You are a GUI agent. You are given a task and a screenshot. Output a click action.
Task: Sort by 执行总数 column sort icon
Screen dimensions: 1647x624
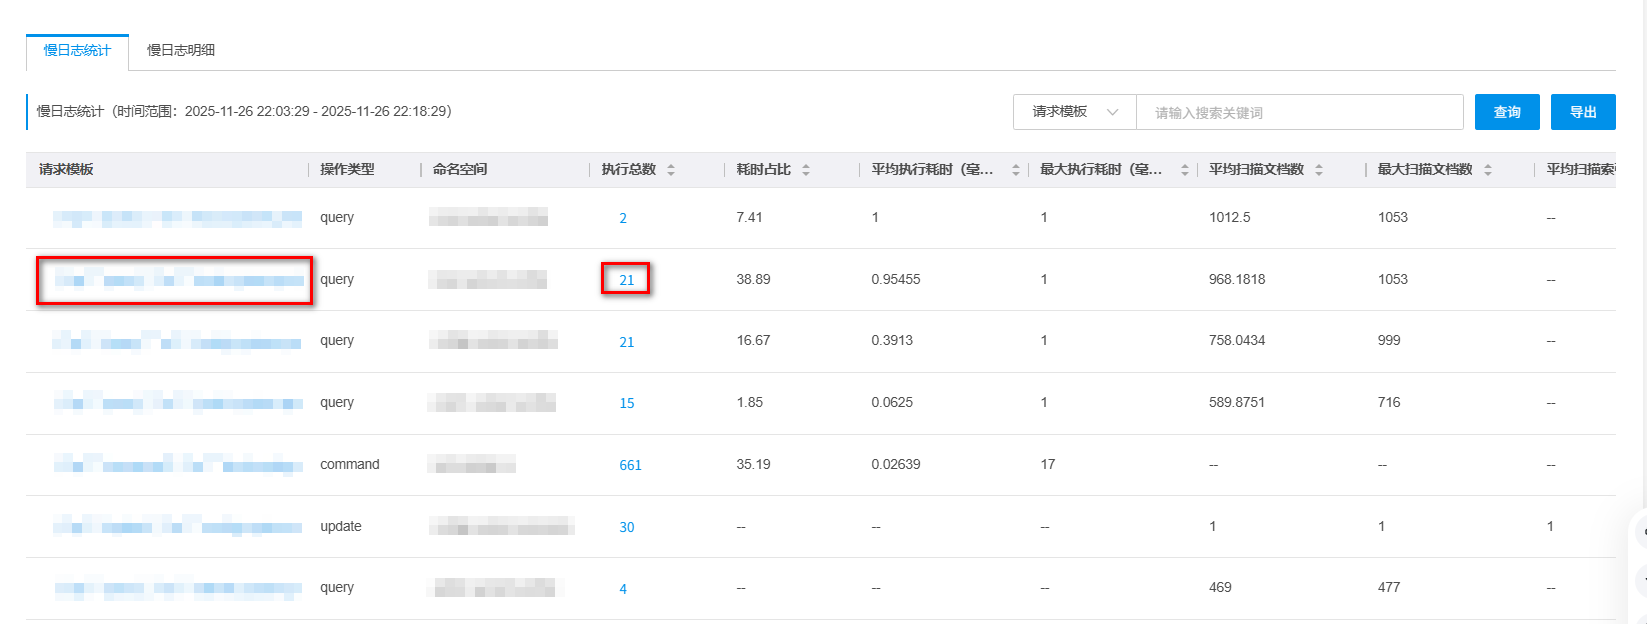tap(671, 170)
